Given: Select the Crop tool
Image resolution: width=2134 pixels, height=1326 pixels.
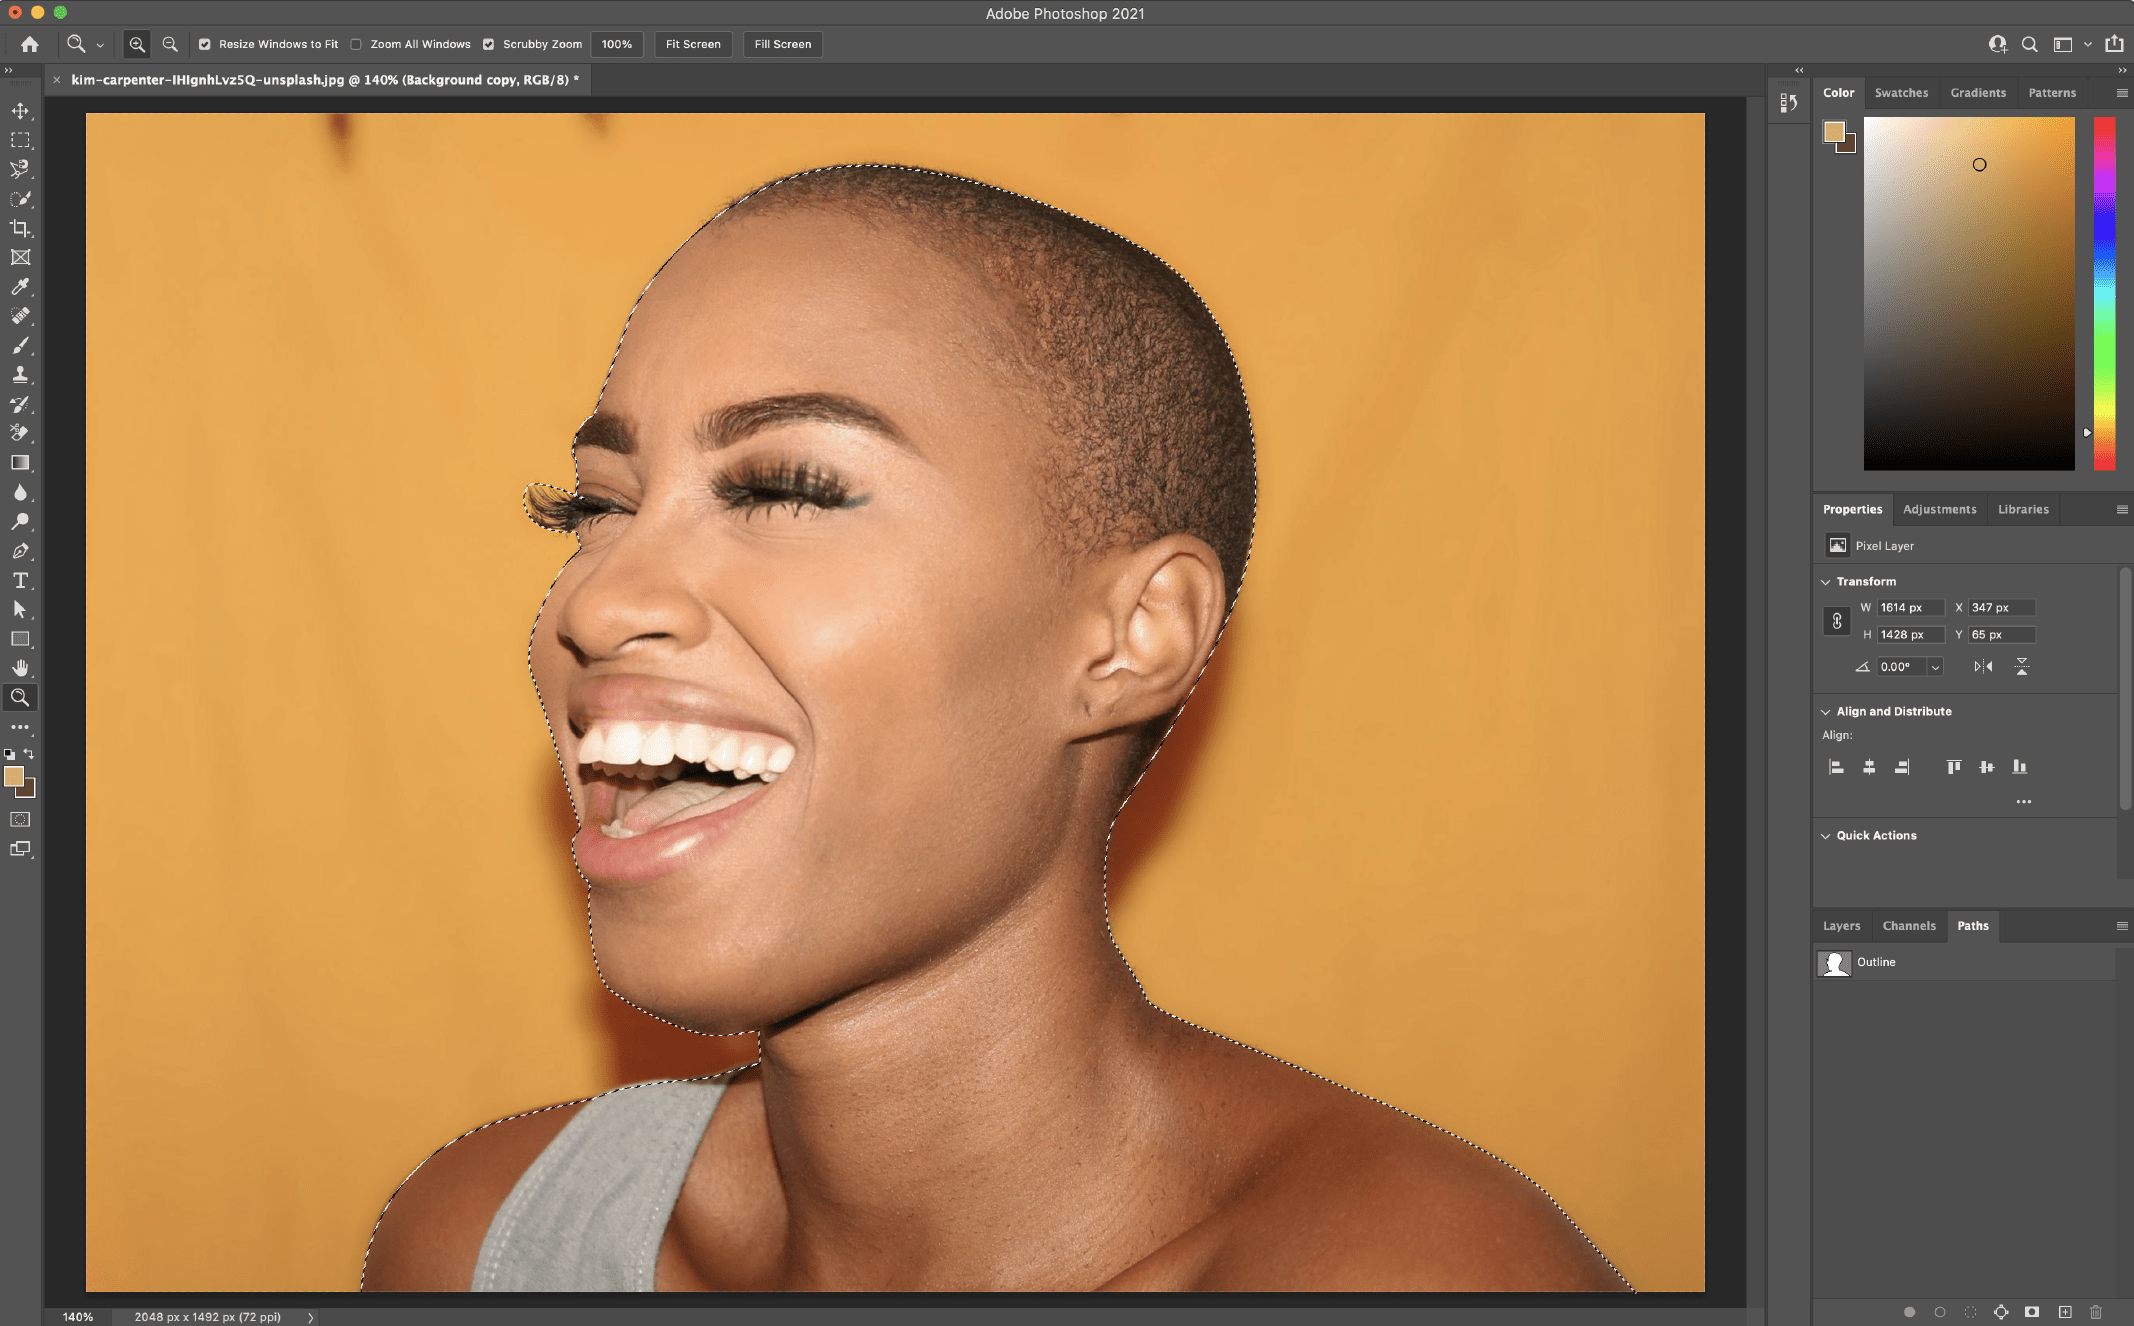Looking at the screenshot, I should [20, 228].
